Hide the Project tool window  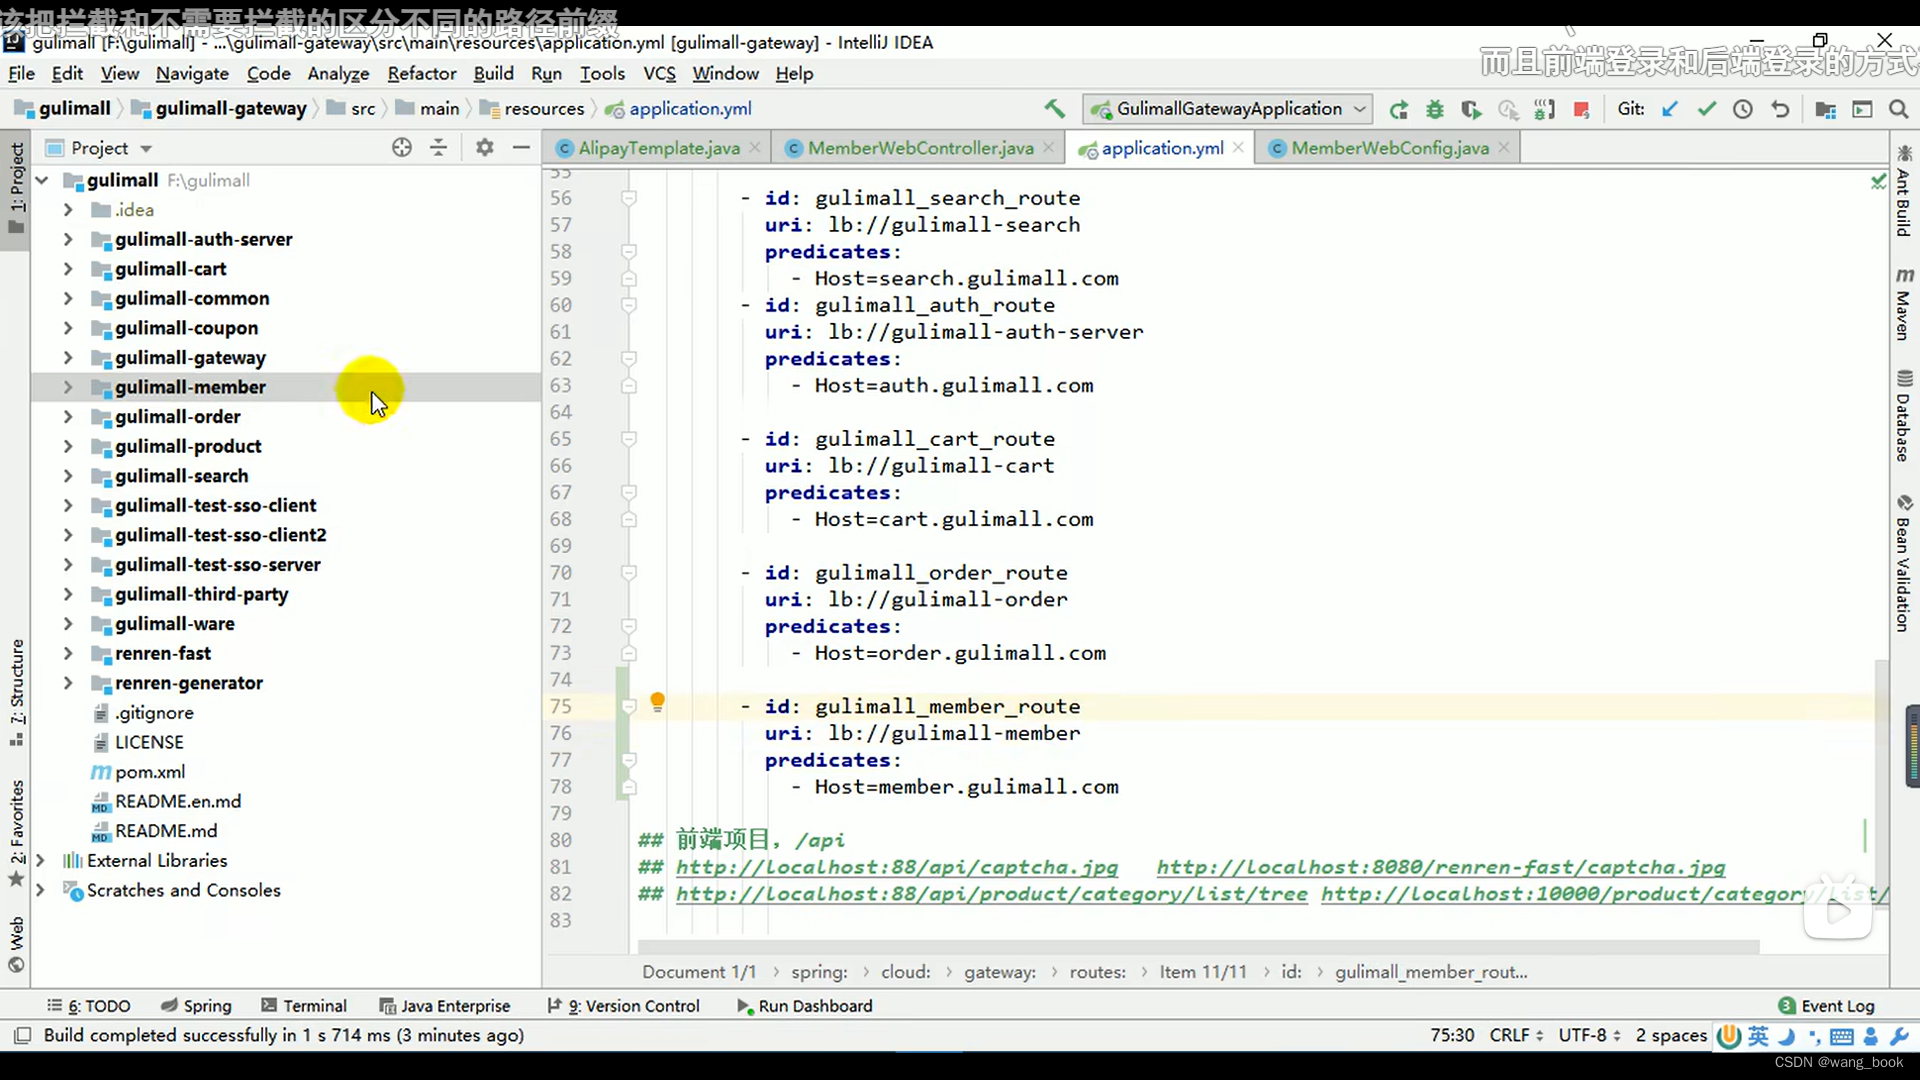[521, 148]
